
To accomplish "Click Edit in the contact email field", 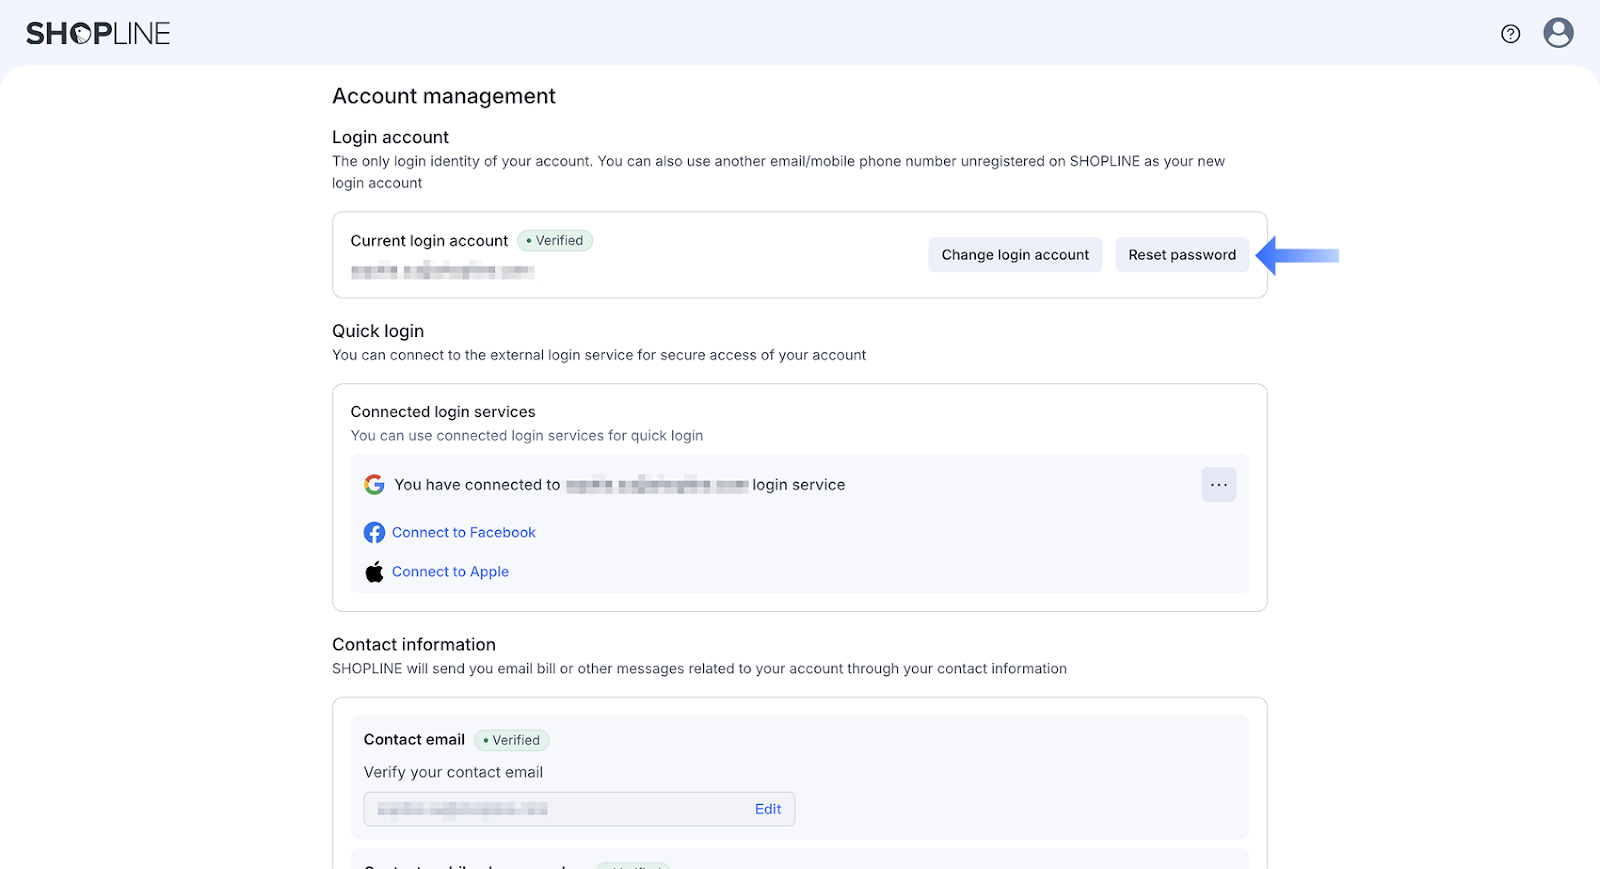I will coord(768,809).
